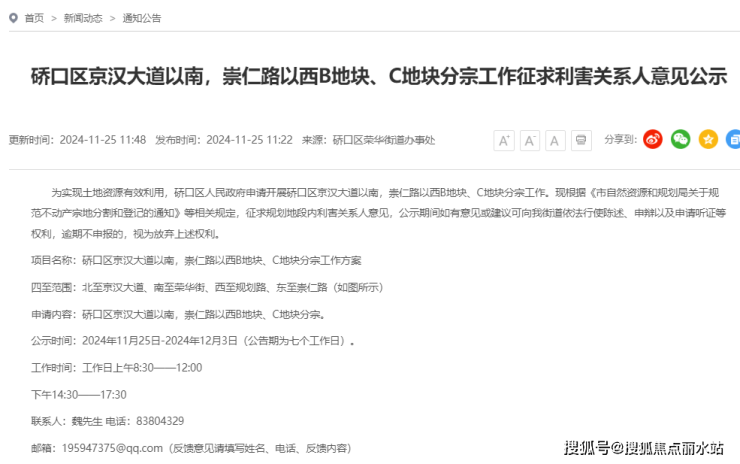This screenshot has height=464, width=740.
Task: Click 联系人：魏先生 text
Action: pyautogui.click(x=67, y=421)
